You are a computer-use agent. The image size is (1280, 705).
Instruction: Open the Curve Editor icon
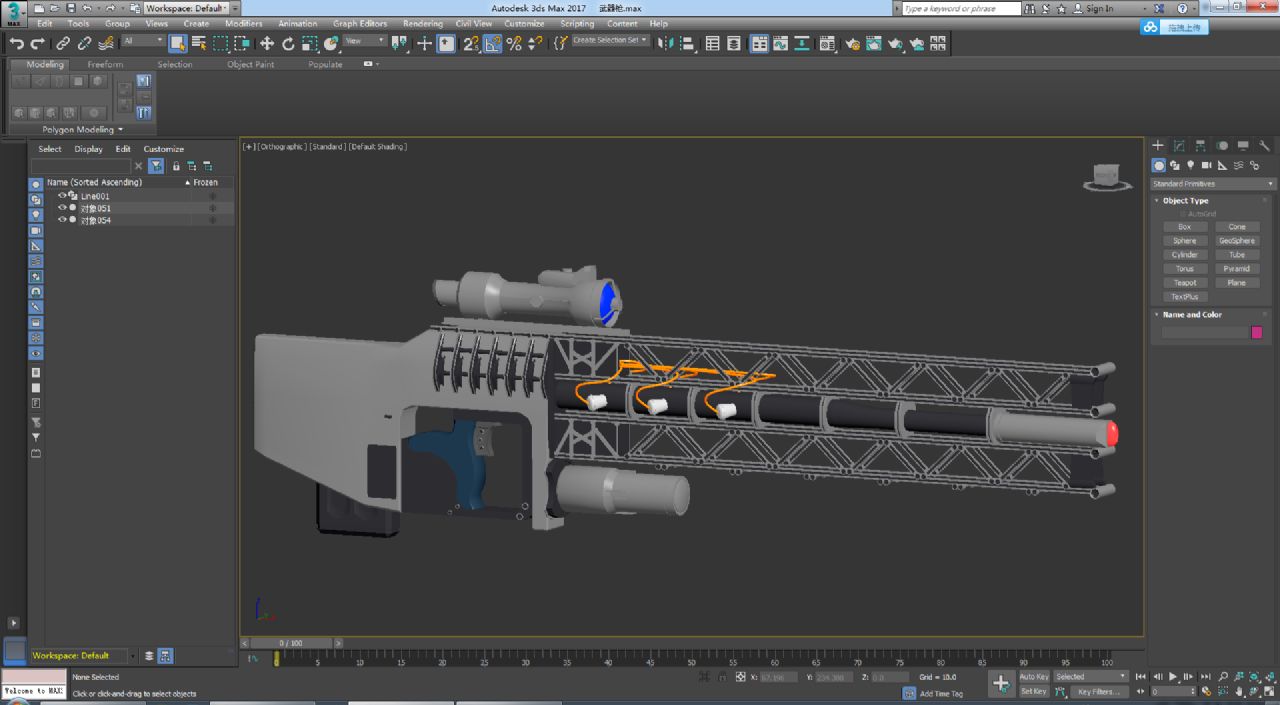(x=780, y=43)
